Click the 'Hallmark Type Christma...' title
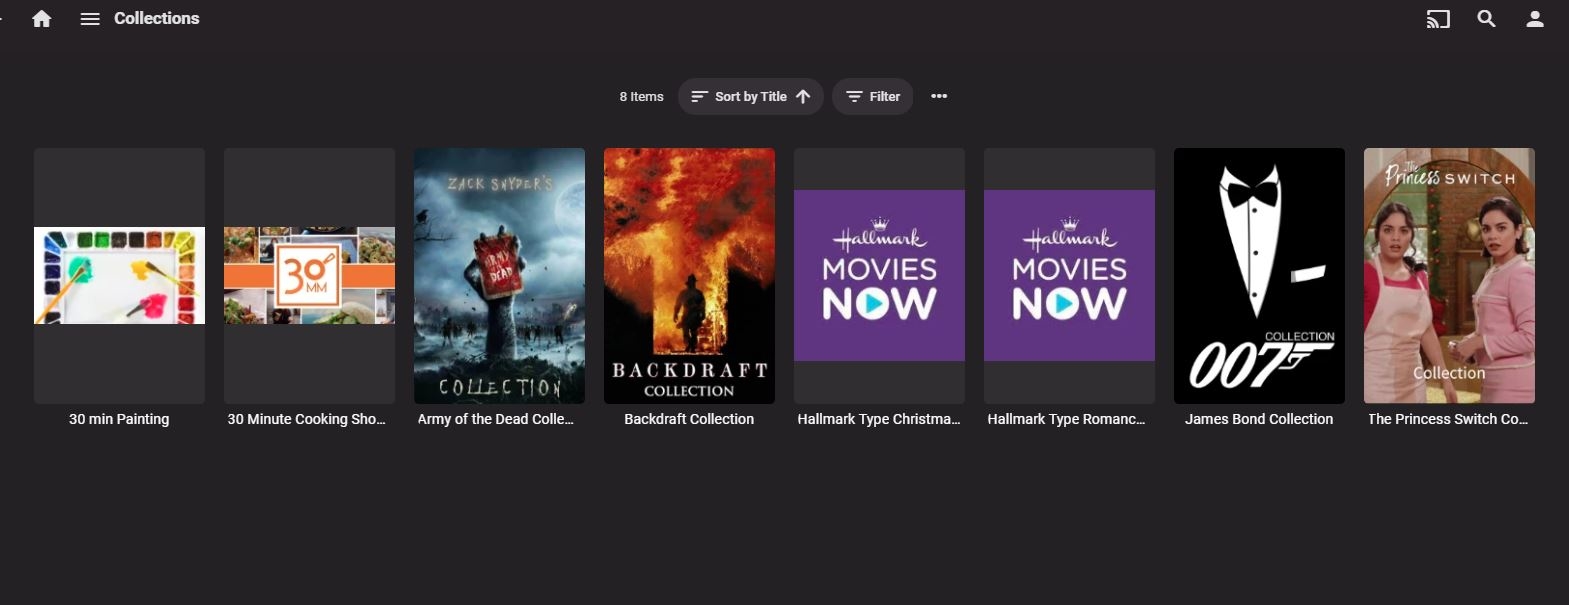This screenshot has height=605, width=1569. [x=879, y=419]
